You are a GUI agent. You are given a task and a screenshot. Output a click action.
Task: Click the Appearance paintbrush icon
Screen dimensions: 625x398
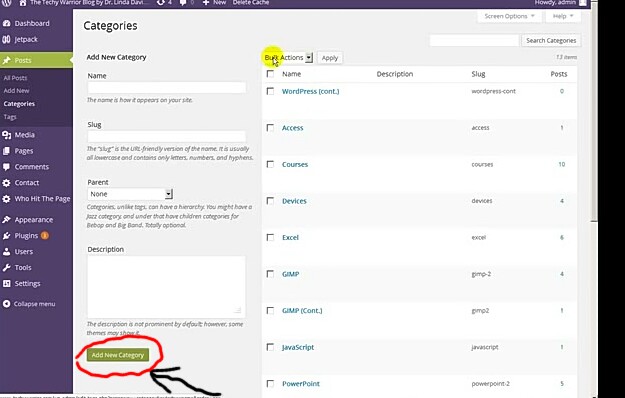[x=6, y=220]
